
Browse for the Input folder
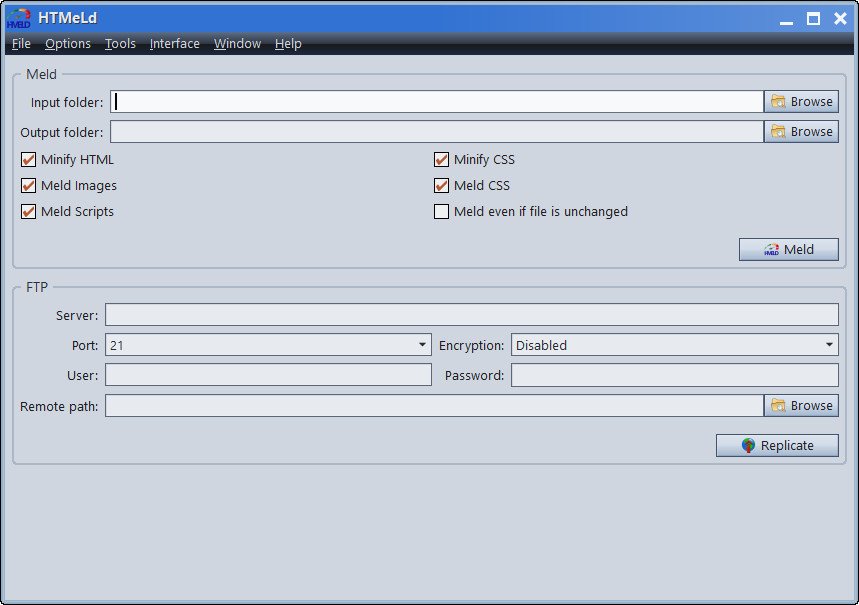click(801, 102)
